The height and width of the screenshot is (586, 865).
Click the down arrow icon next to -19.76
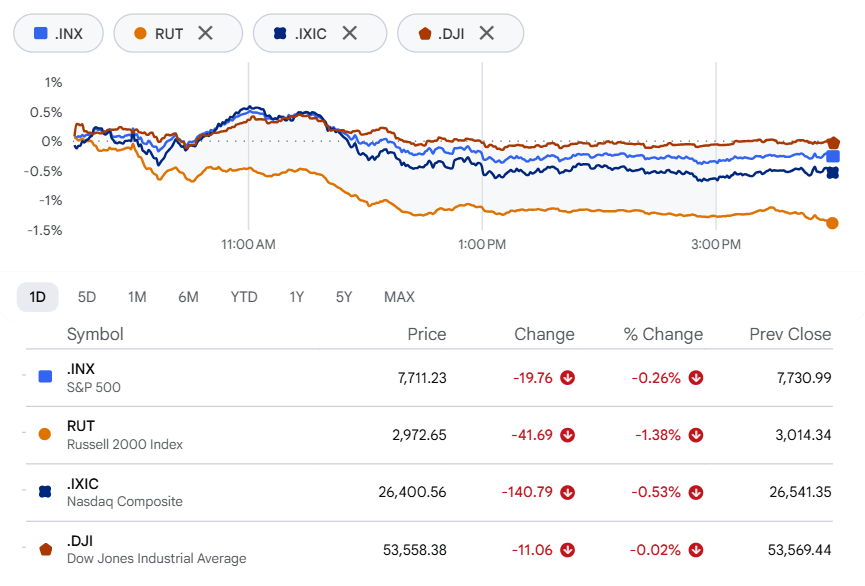(568, 378)
